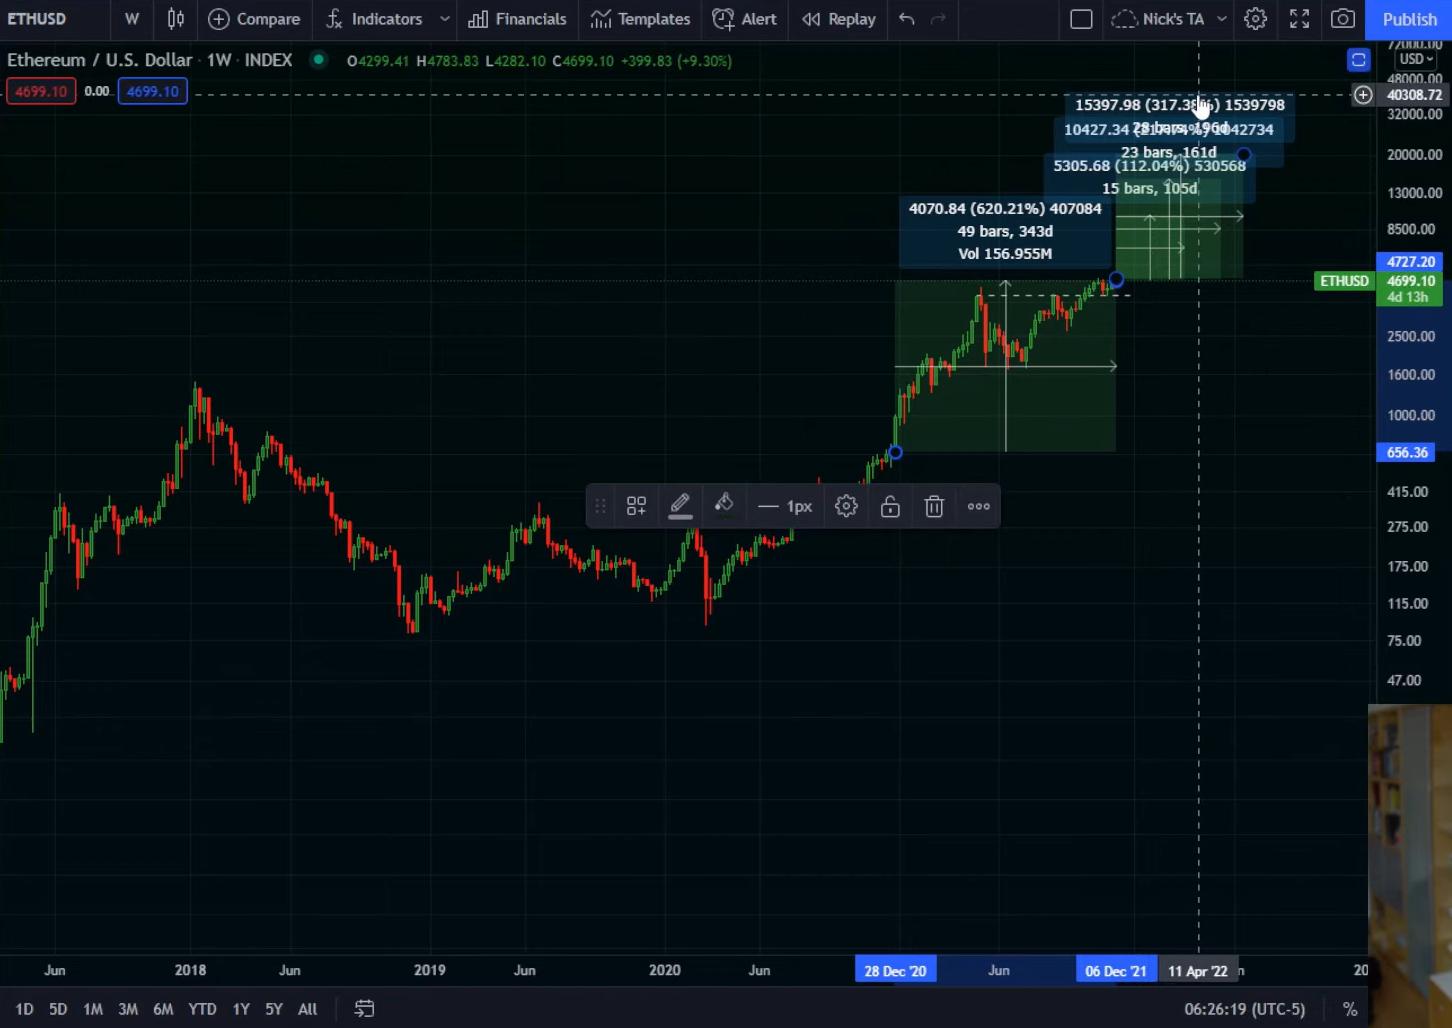The width and height of the screenshot is (1452, 1028).
Task: Select the All time range
Action: tap(307, 1009)
